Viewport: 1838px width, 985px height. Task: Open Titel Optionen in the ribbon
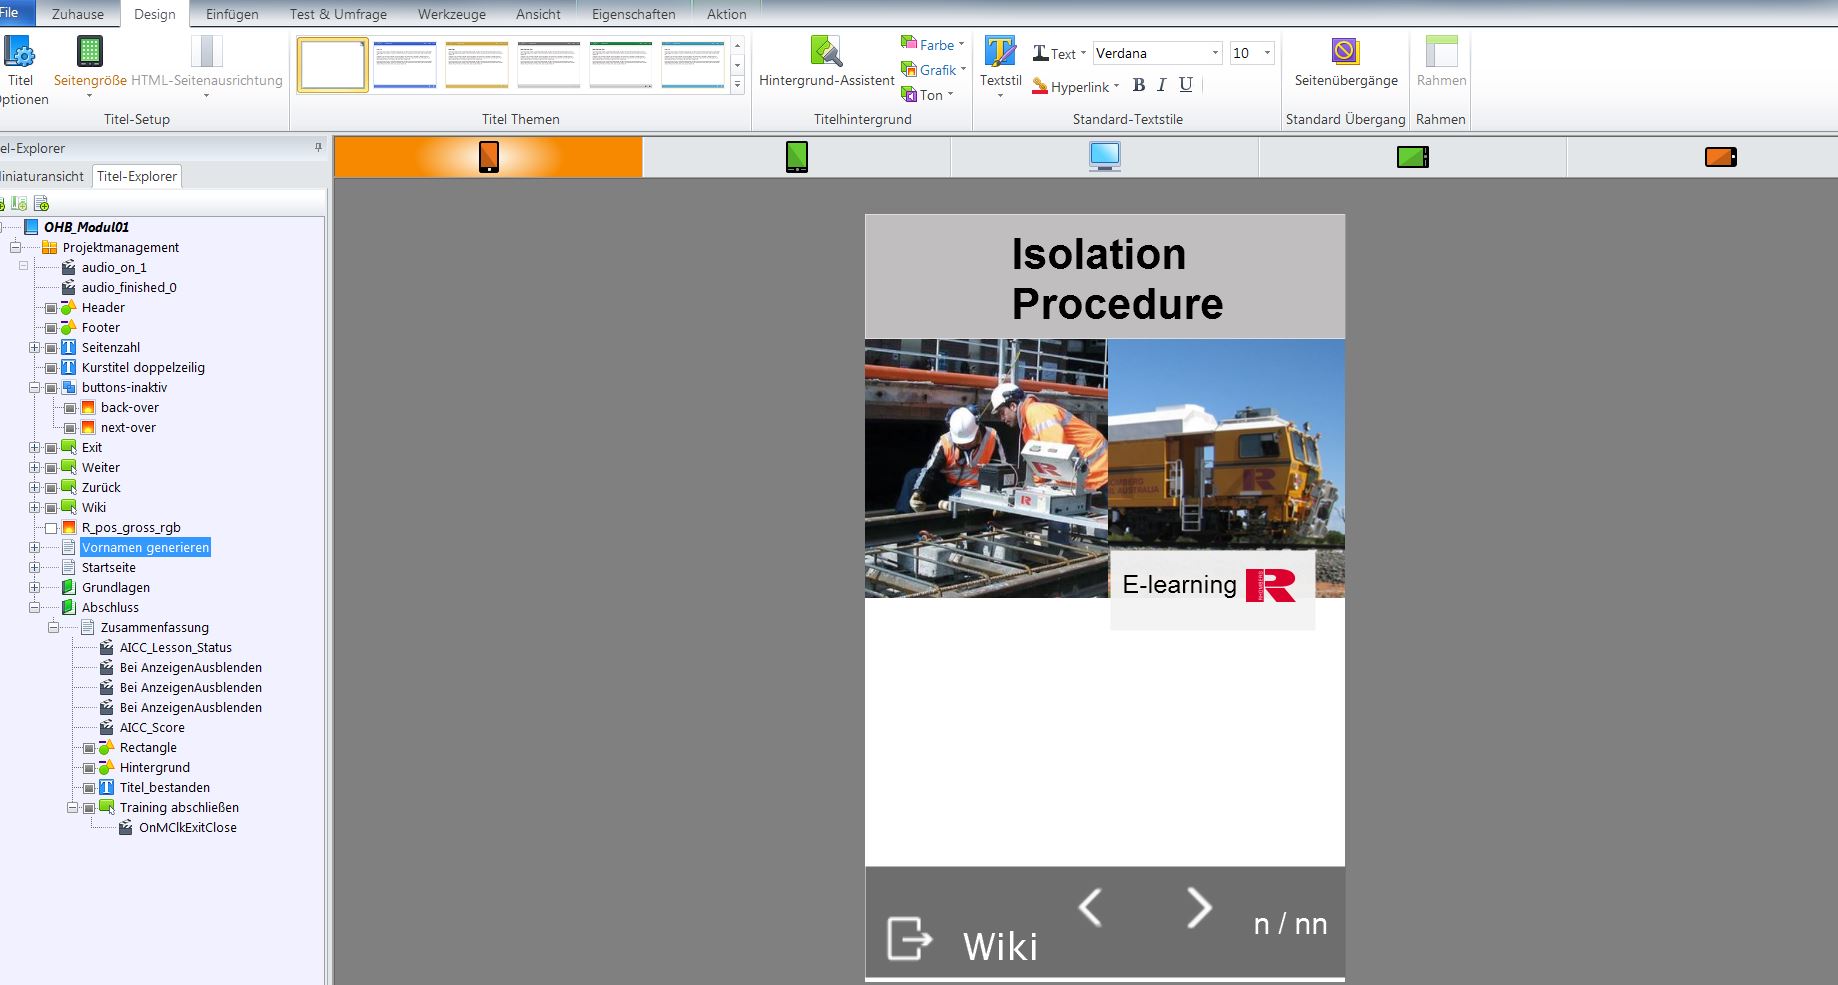pyautogui.click(x=20, y=70)
